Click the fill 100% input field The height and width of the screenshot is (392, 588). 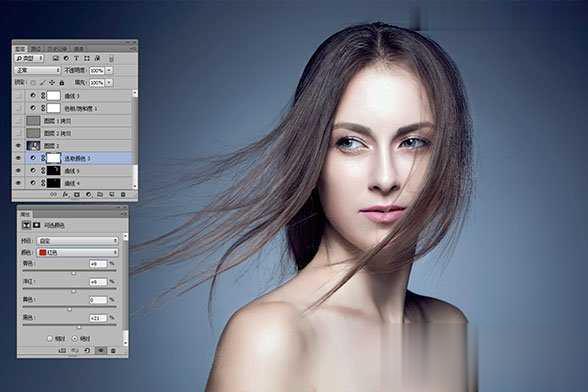coord(97,83)
